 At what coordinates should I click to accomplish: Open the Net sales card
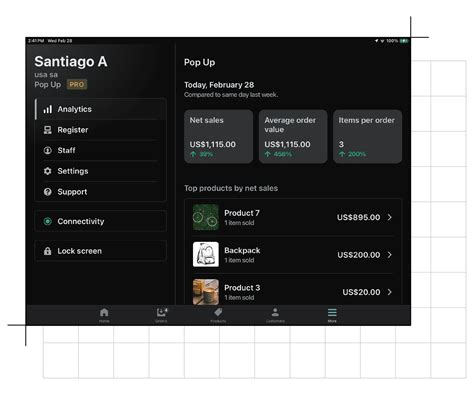(219, 136)
